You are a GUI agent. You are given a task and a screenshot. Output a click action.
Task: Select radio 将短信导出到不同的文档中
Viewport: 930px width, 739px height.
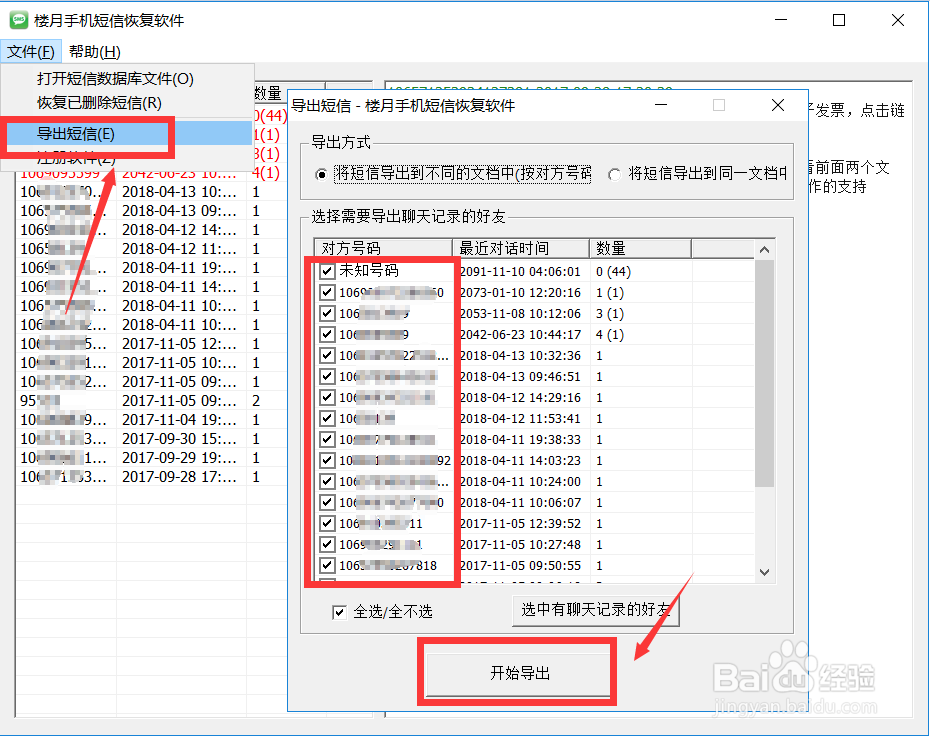(321, 174)
